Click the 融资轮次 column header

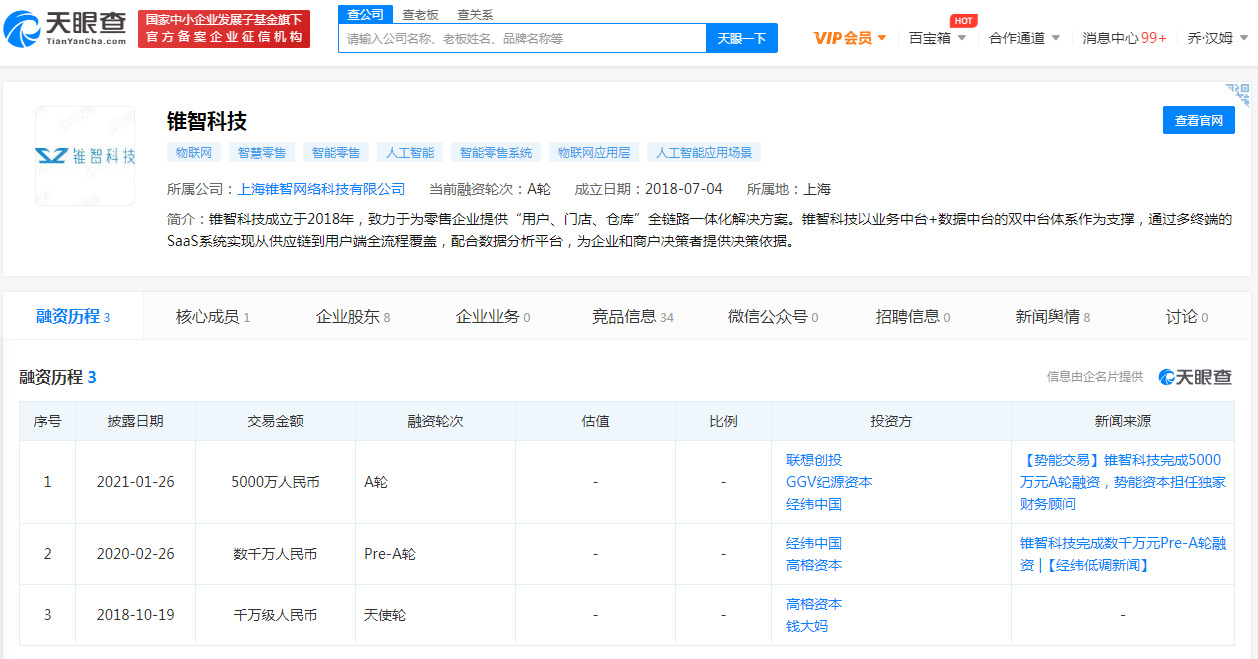[x=435, y=421]
